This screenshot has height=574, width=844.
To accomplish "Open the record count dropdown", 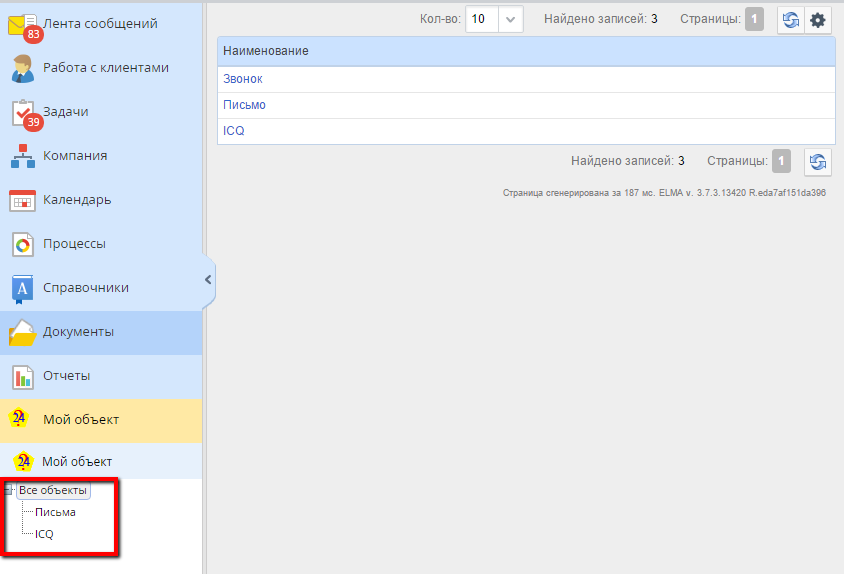I will [x=510, y=19].
